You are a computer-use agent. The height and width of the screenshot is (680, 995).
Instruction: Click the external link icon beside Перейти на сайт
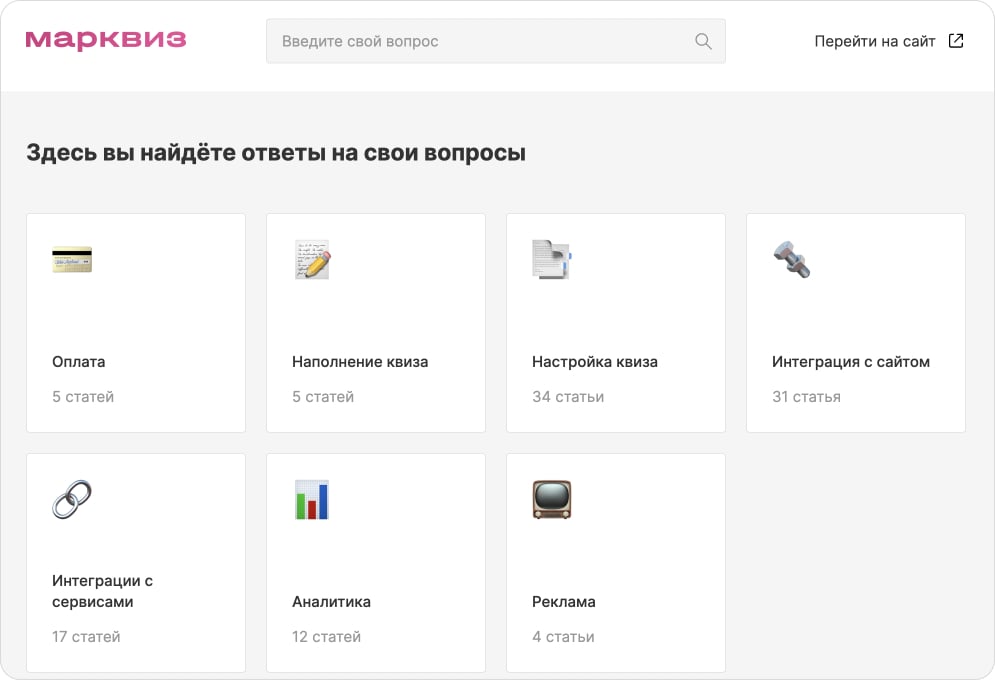(x=956, y=40)
